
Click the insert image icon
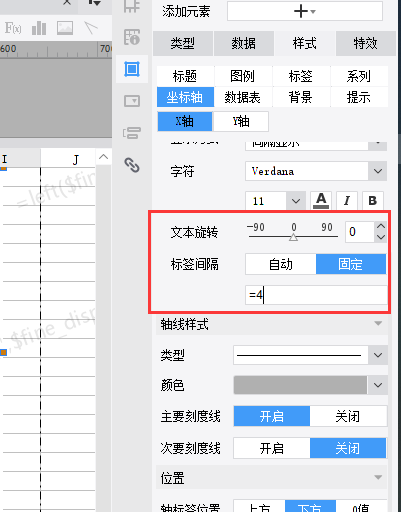click(x=65, y=28)
